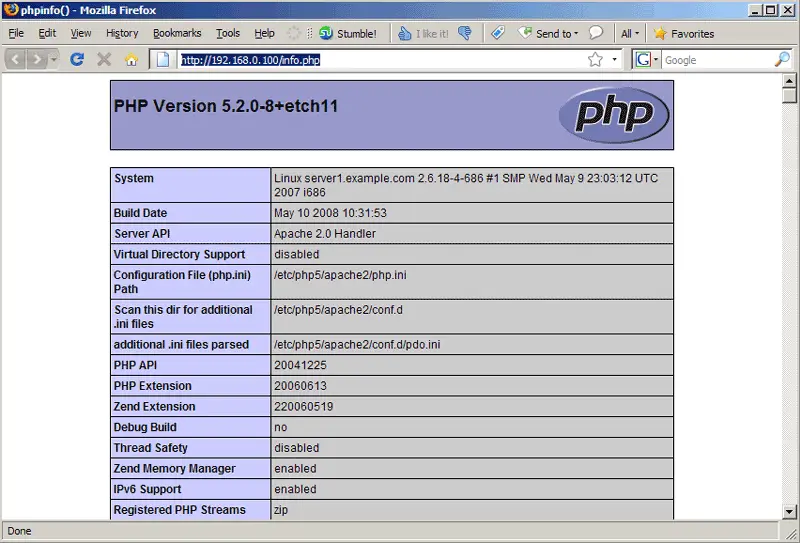Open the View menu
Image resolution: width=800 pixels, height=543 pixels.
click(81, 33)
